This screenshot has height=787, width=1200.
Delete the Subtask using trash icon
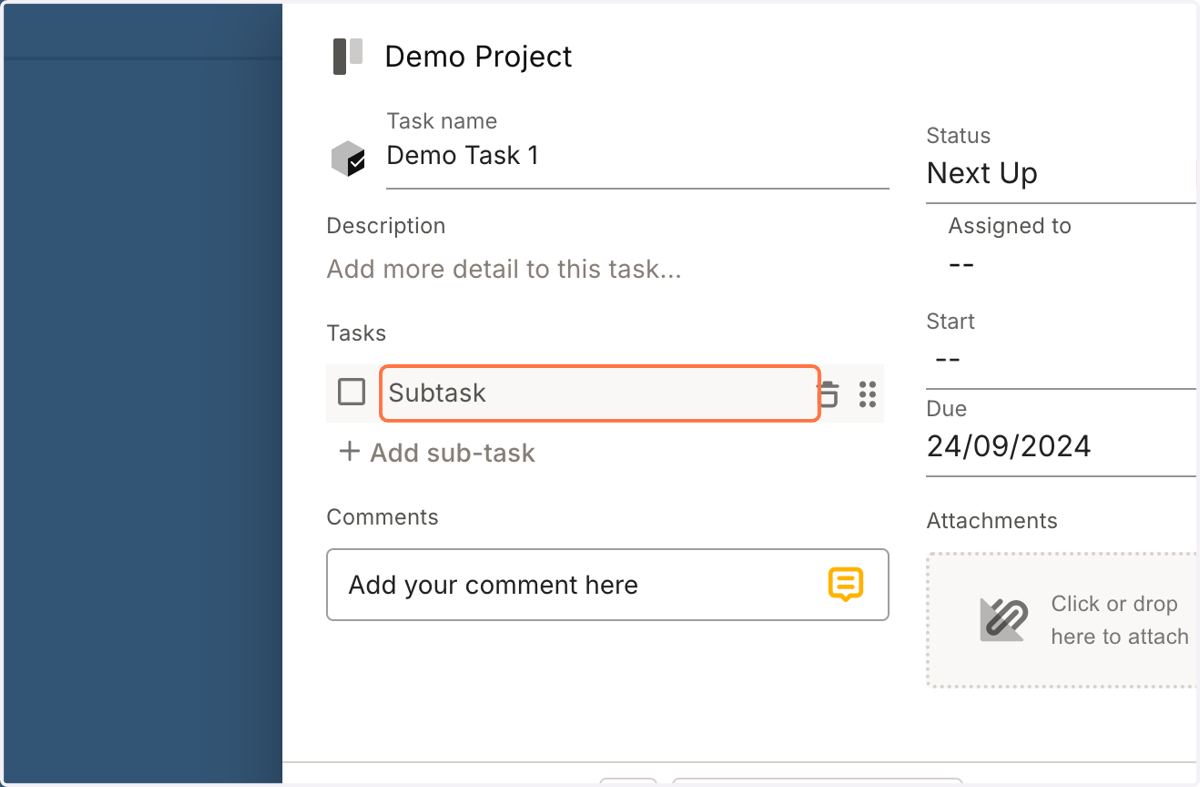[829, 394]
